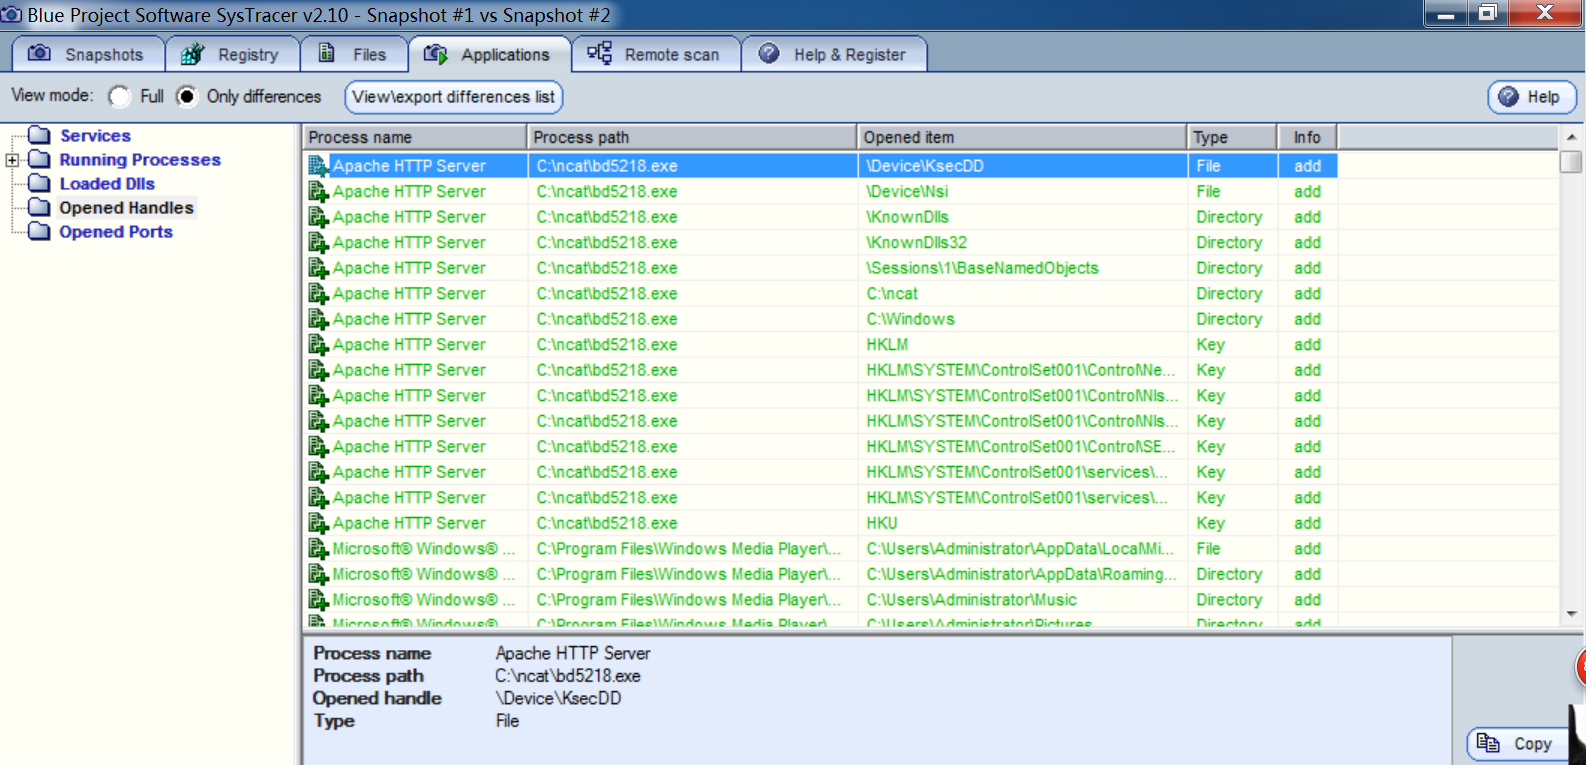Click the Opened Ports folder icon

tap(40, 231)
